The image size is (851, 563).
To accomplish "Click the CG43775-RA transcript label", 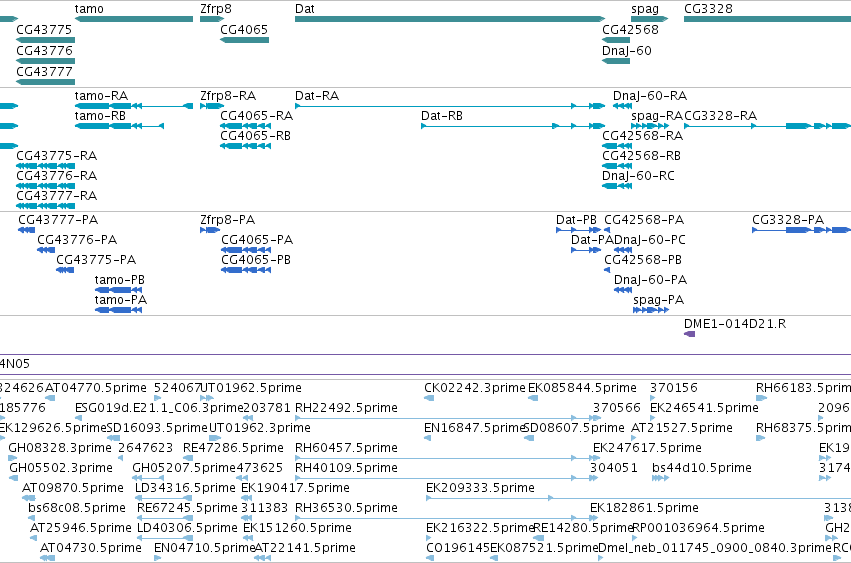I will [56, 156].
